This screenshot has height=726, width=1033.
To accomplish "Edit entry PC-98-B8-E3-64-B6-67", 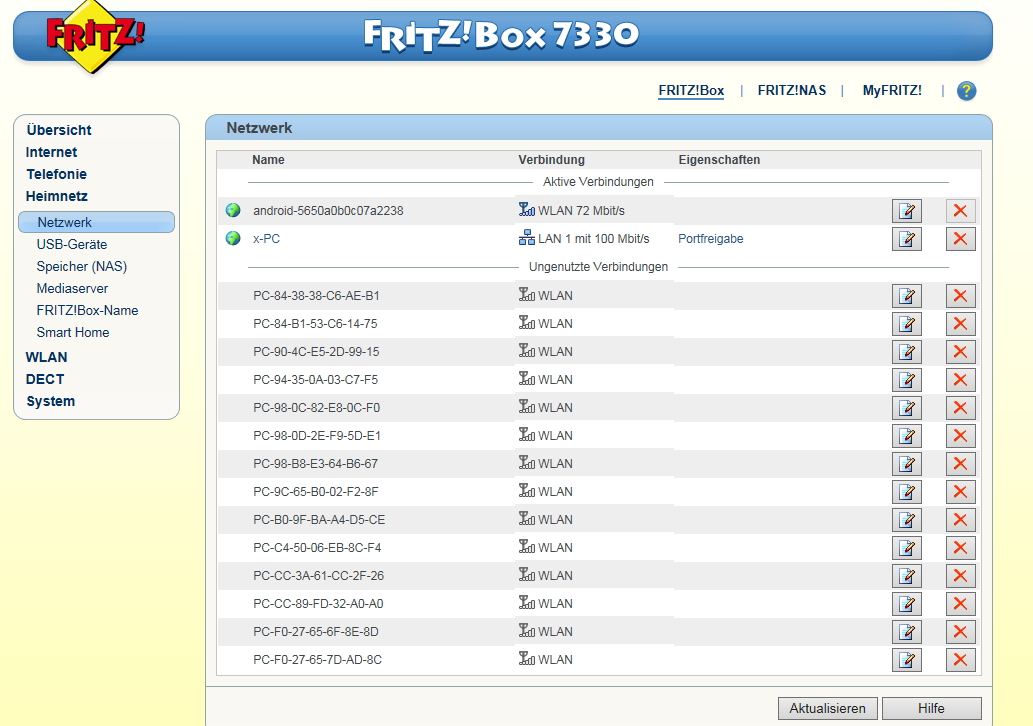I will point(907,464).
